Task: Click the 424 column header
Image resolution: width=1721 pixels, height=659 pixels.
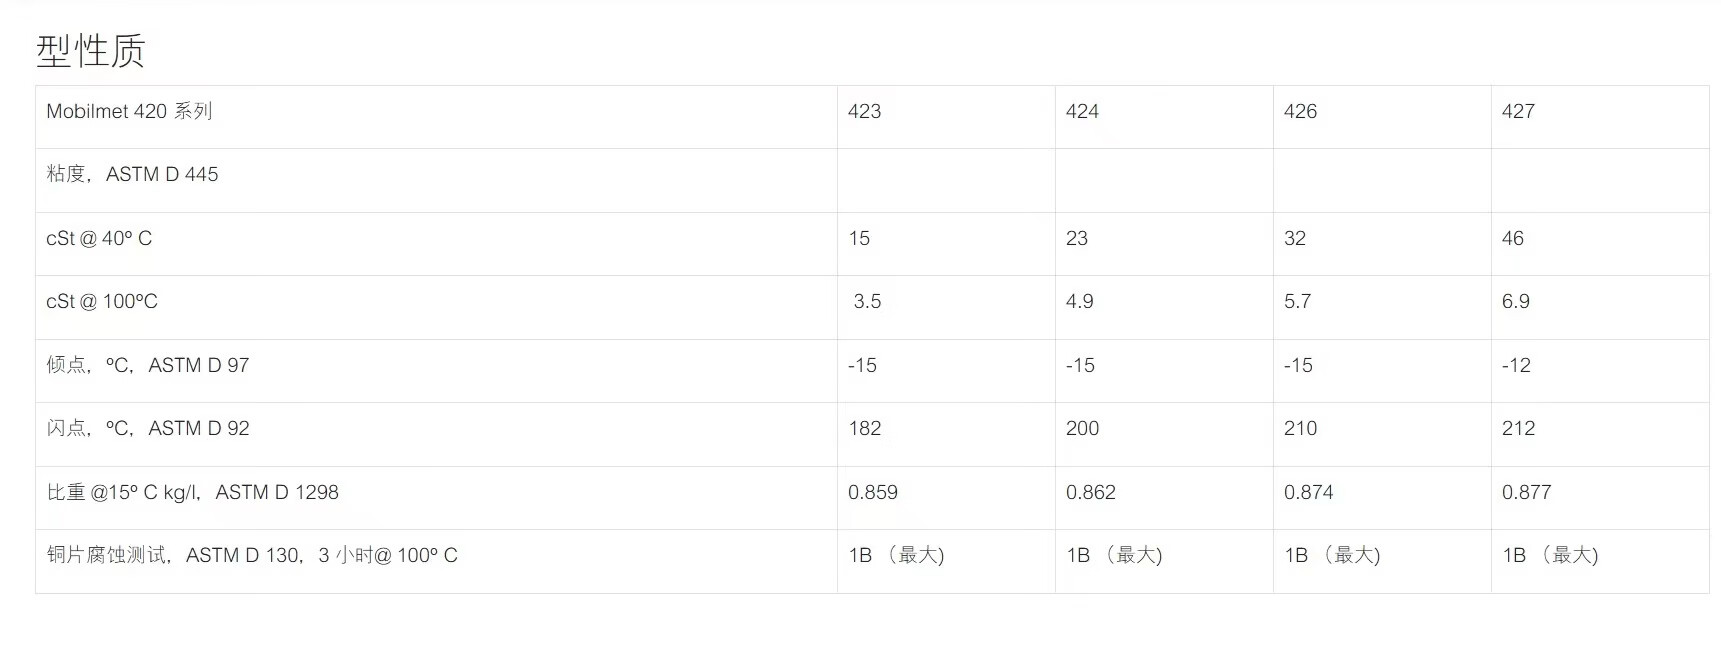Action: click(1082, 111)
